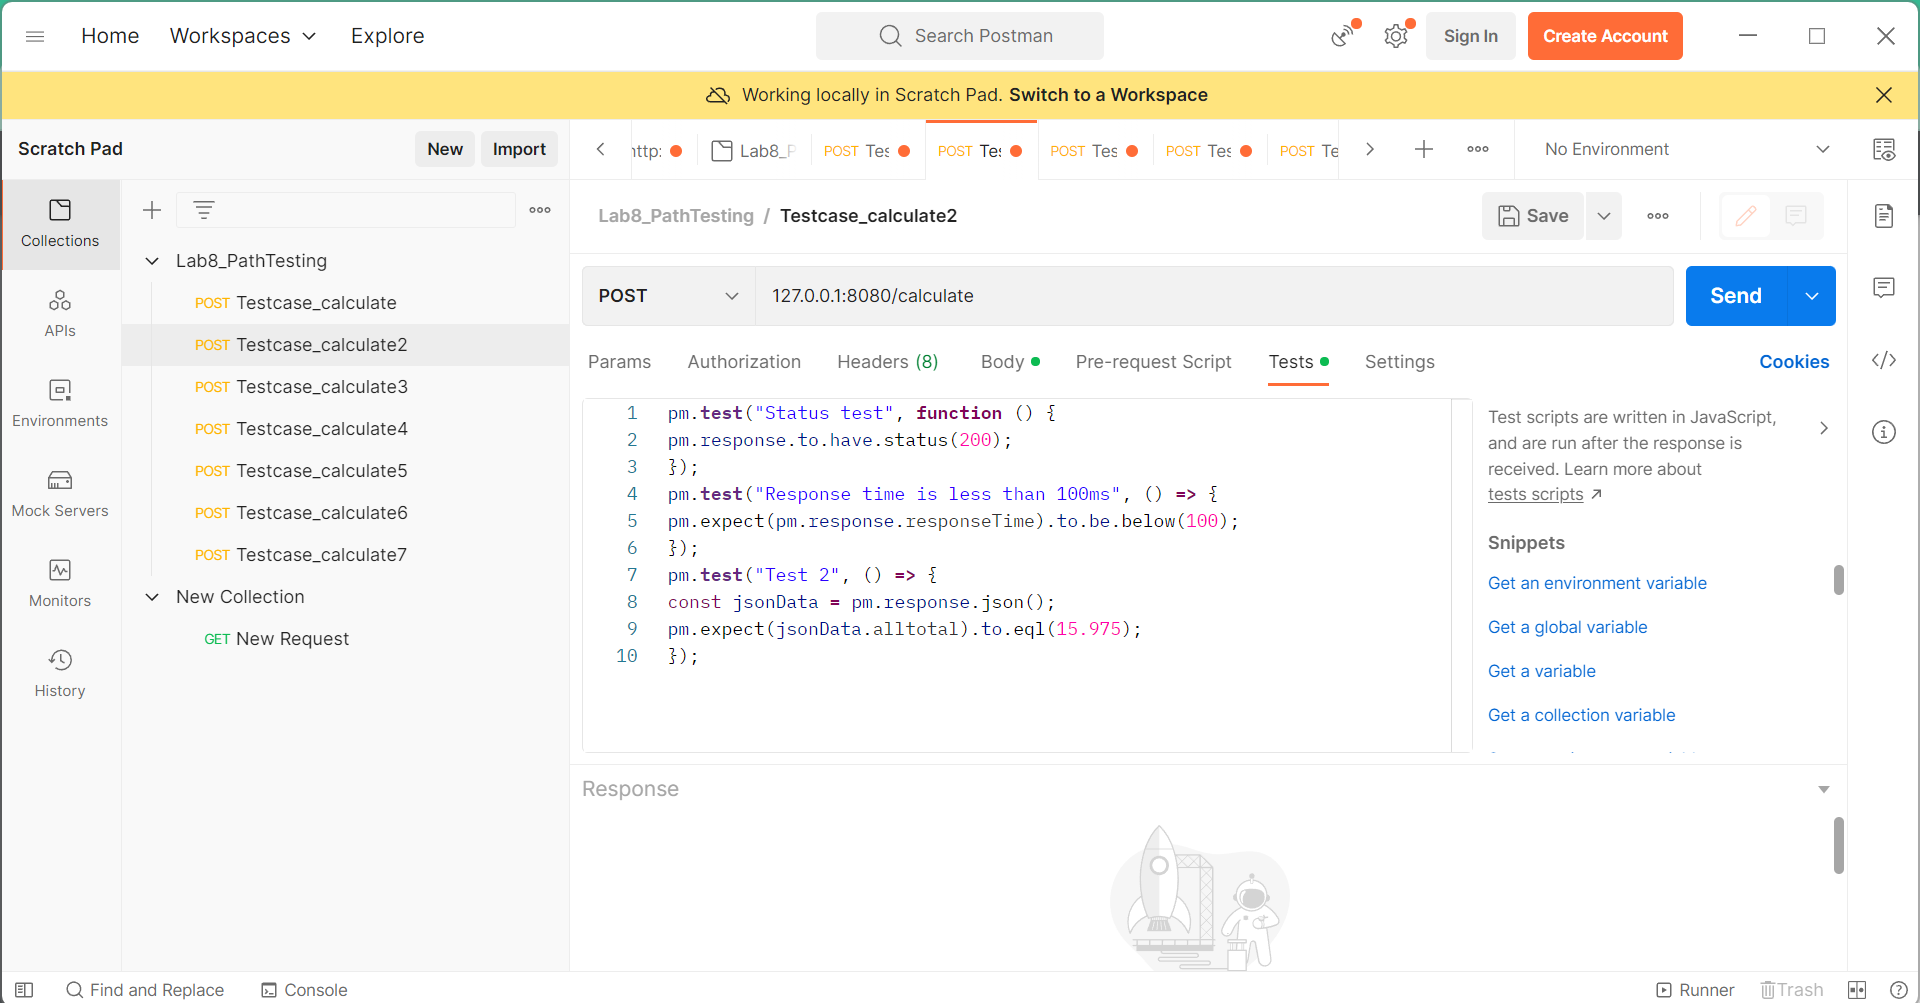Open the APIs sidebar panel

pyautogui.click(x=60, y=314)
